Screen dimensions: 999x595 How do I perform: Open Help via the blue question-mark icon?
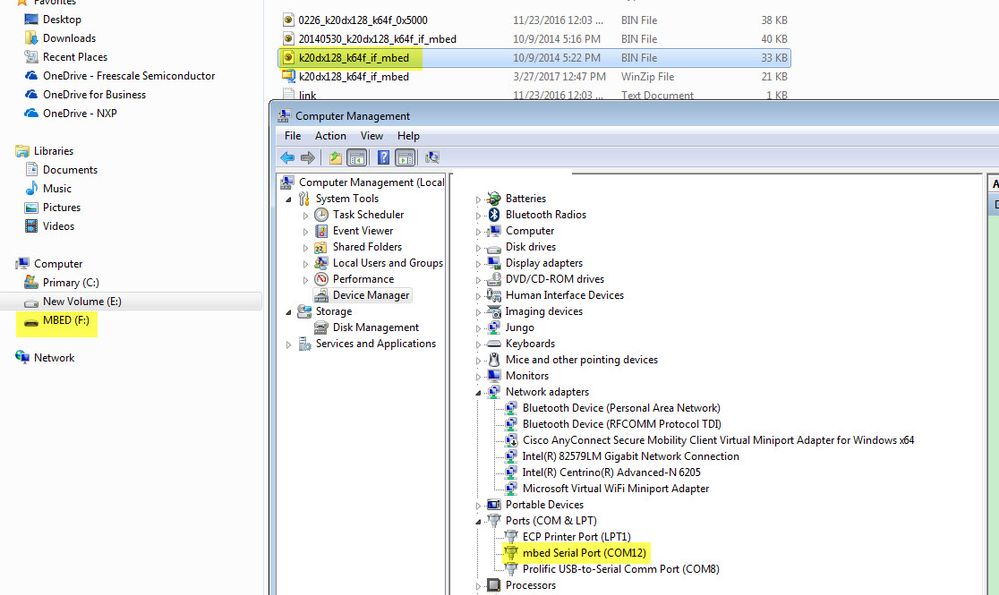pos(383,157)
